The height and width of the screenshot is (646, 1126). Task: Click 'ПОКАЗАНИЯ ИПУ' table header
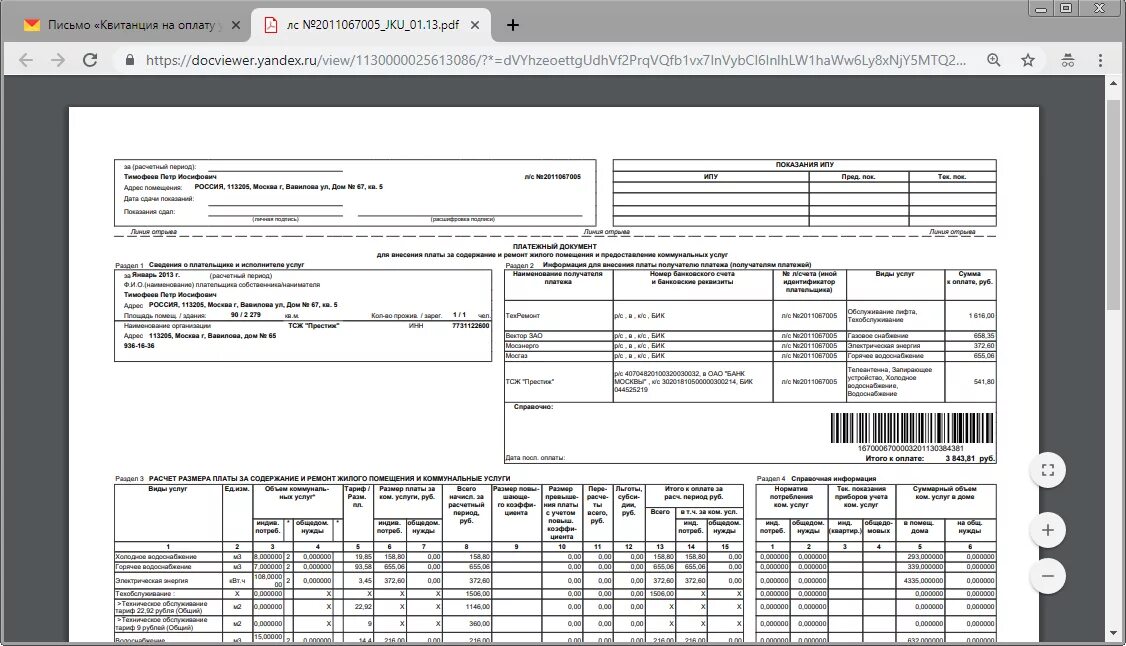[x=804, y=164]
